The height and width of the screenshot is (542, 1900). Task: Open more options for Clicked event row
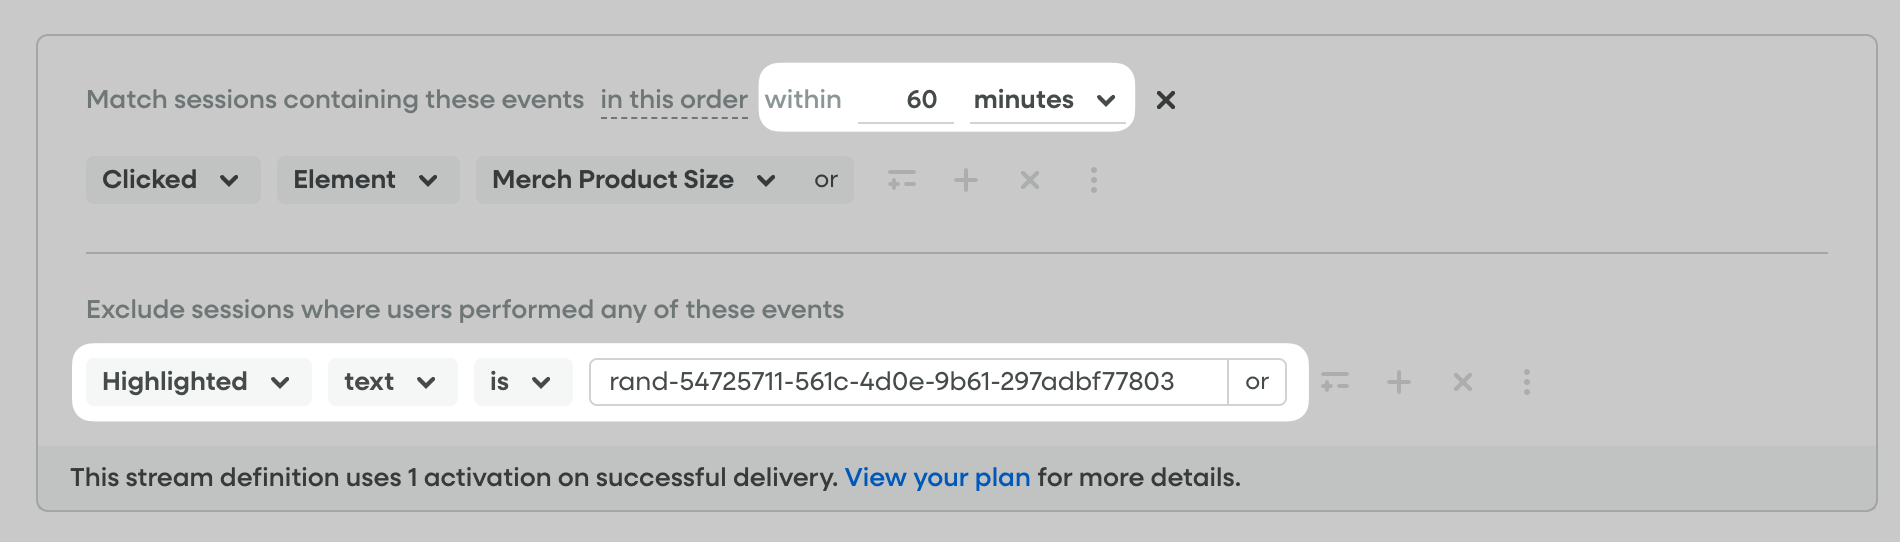pyautogui.click(x=1094, y=180)
